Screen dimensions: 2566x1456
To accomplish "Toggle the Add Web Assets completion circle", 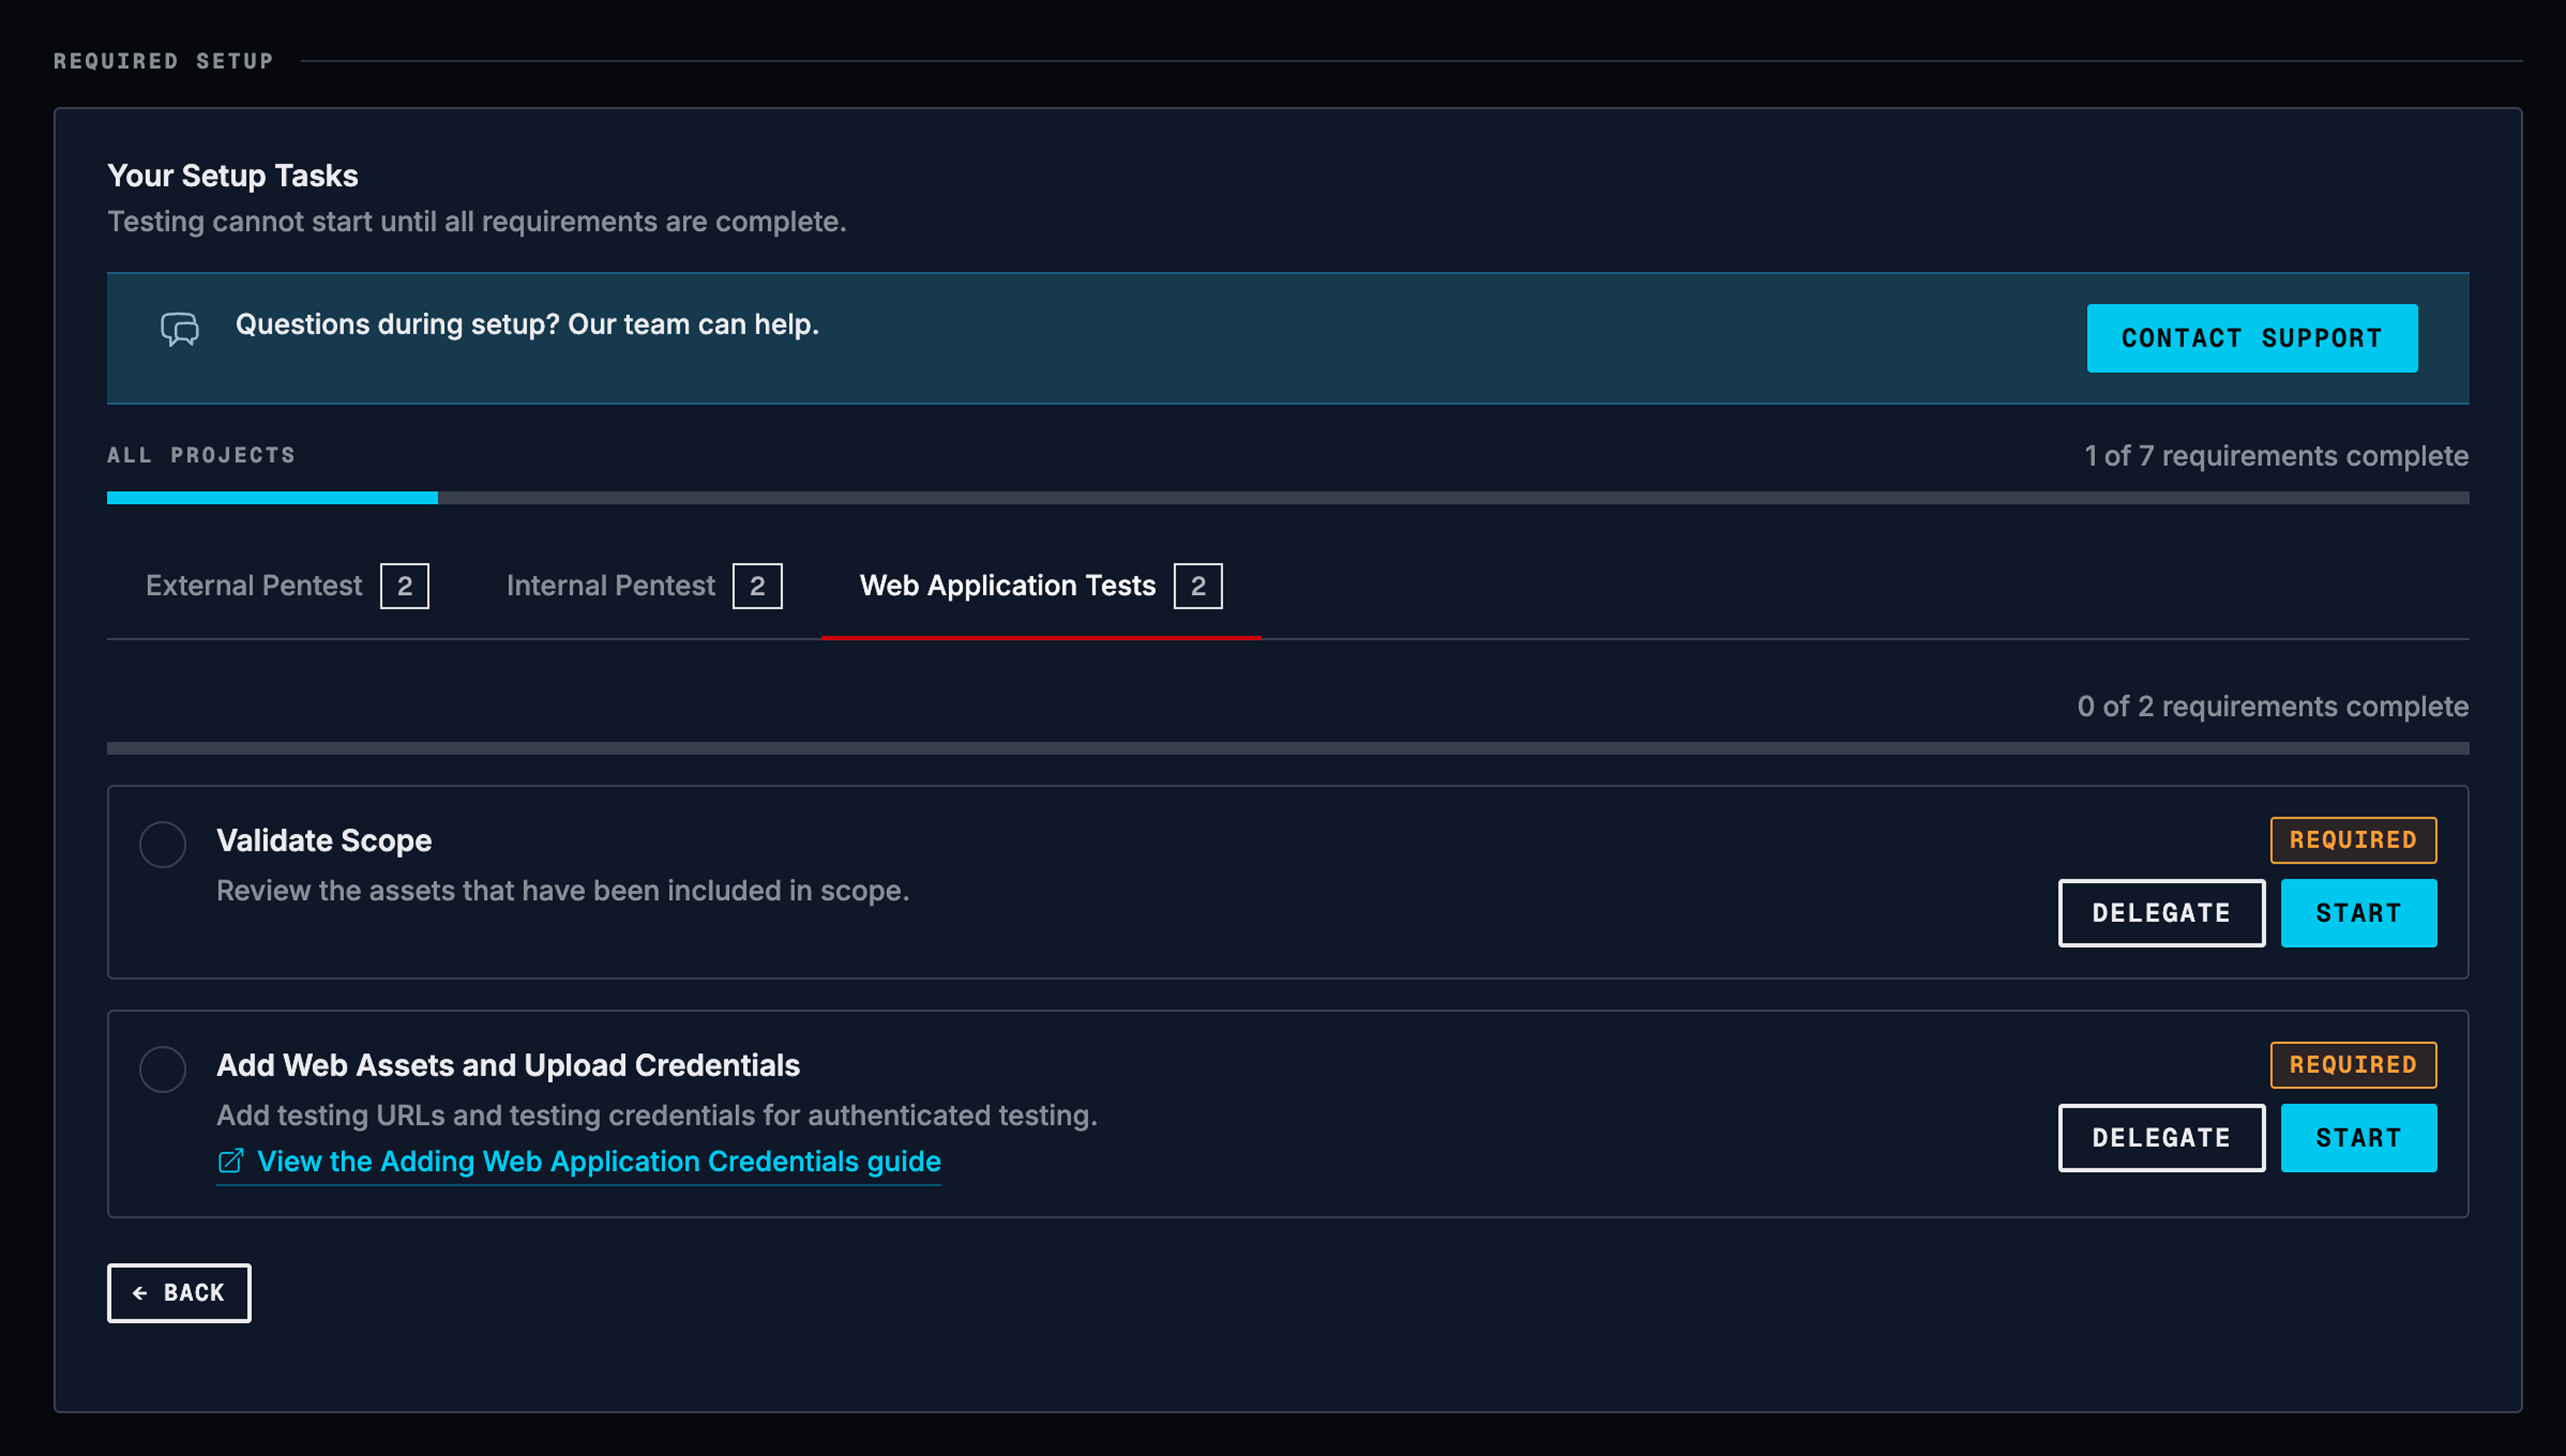I will coord(163,1070).
